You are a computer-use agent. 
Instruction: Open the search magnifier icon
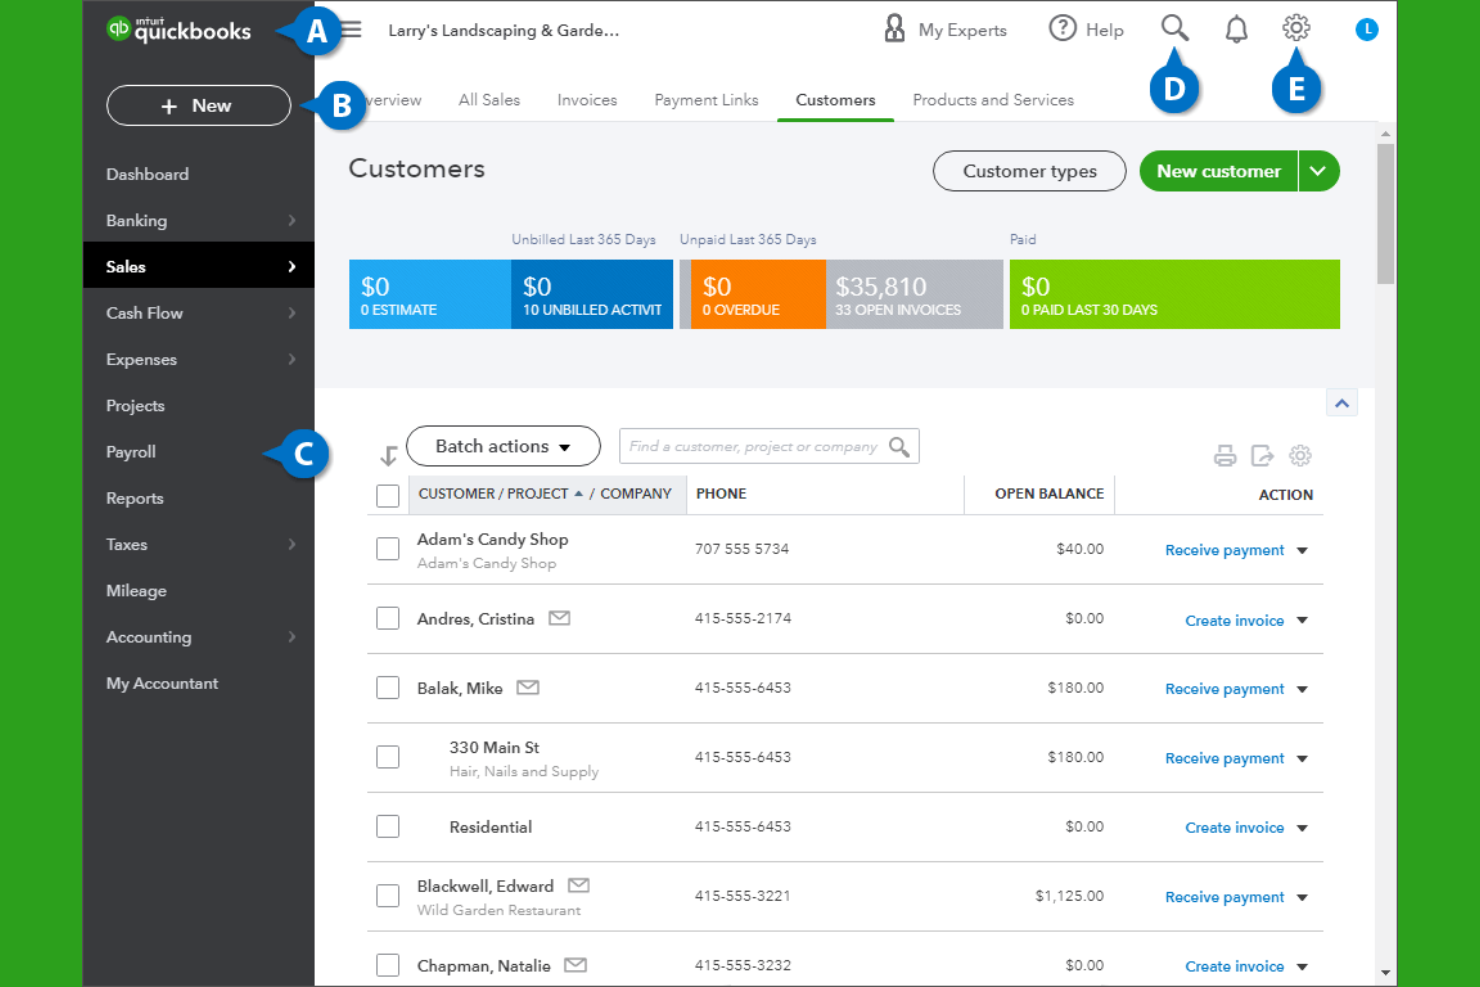pos(1174,28)
